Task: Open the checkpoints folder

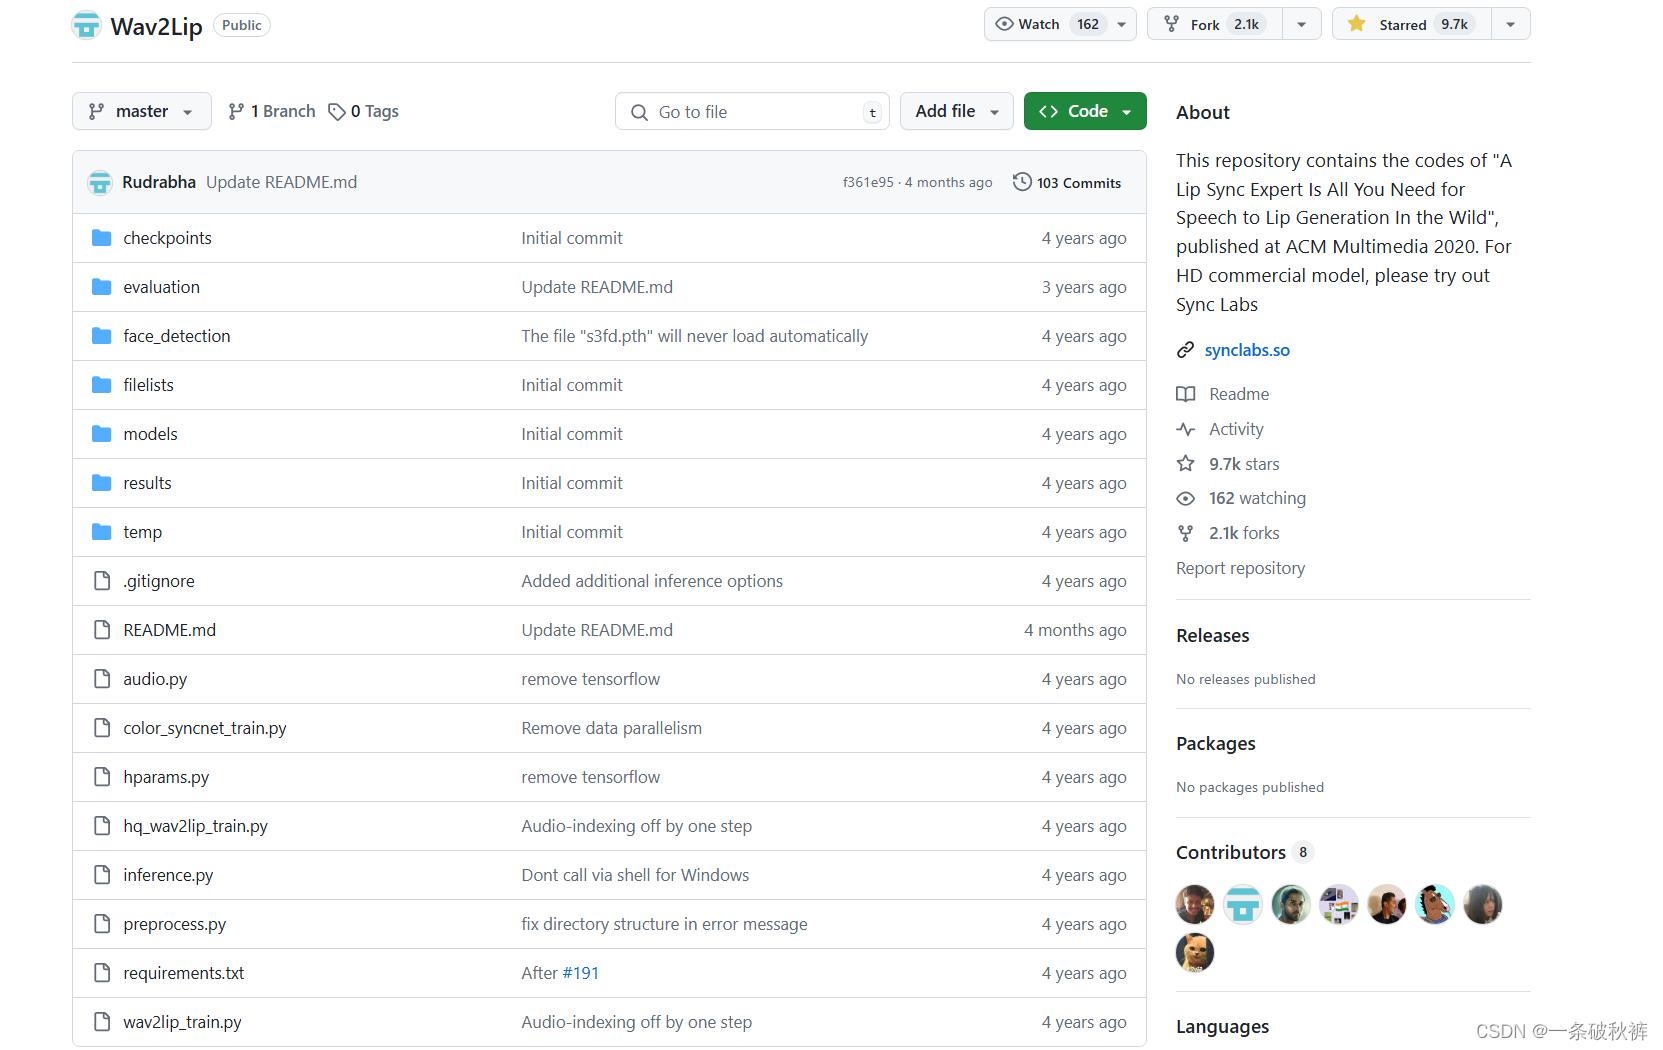Action: pos(167,238)
